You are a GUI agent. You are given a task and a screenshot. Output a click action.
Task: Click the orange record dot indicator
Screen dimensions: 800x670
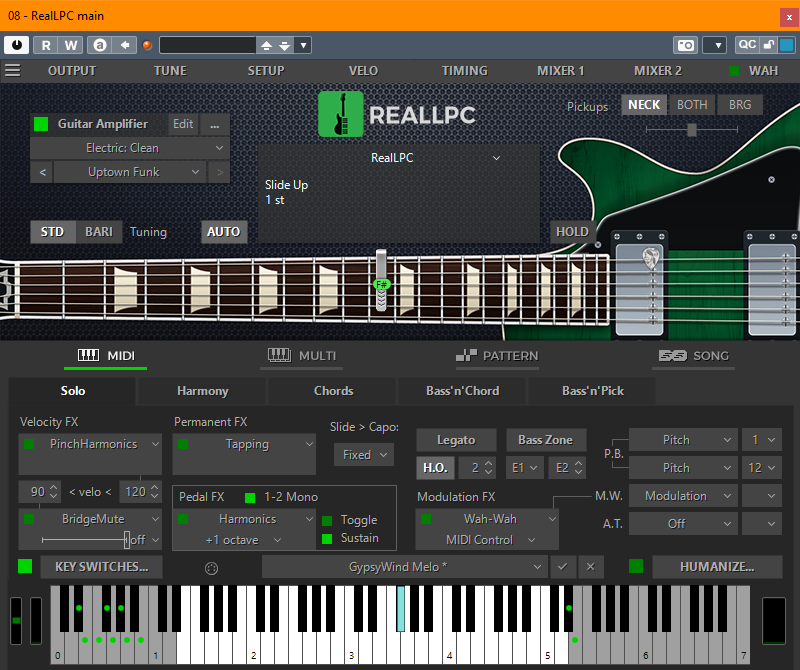coord(147,45)
